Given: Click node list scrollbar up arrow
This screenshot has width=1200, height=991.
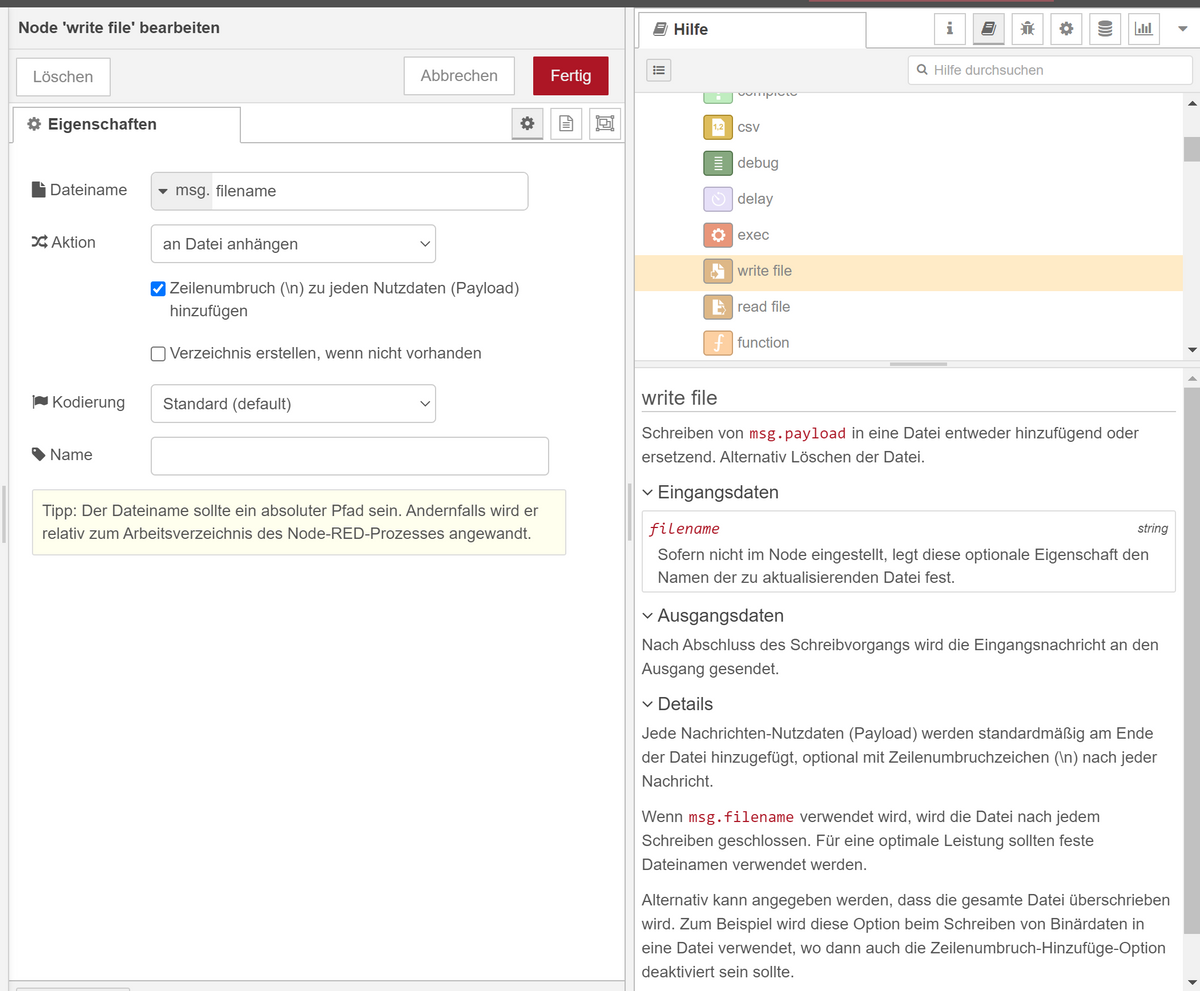Looking at the screenshot, I should (x=1191, y=102).
